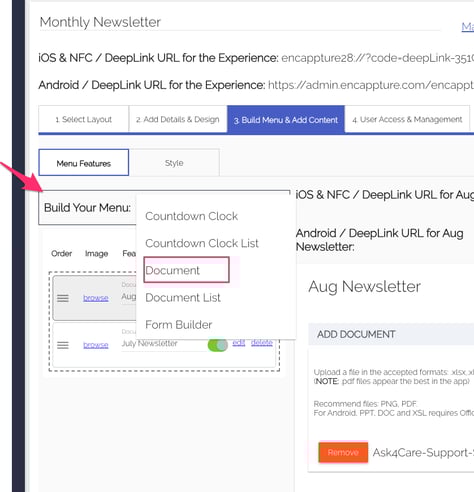Image resolution: width=474 pixels, height=492 pixels.
Task: Click browse link for Aug Newsletter image
Action: 96,298
